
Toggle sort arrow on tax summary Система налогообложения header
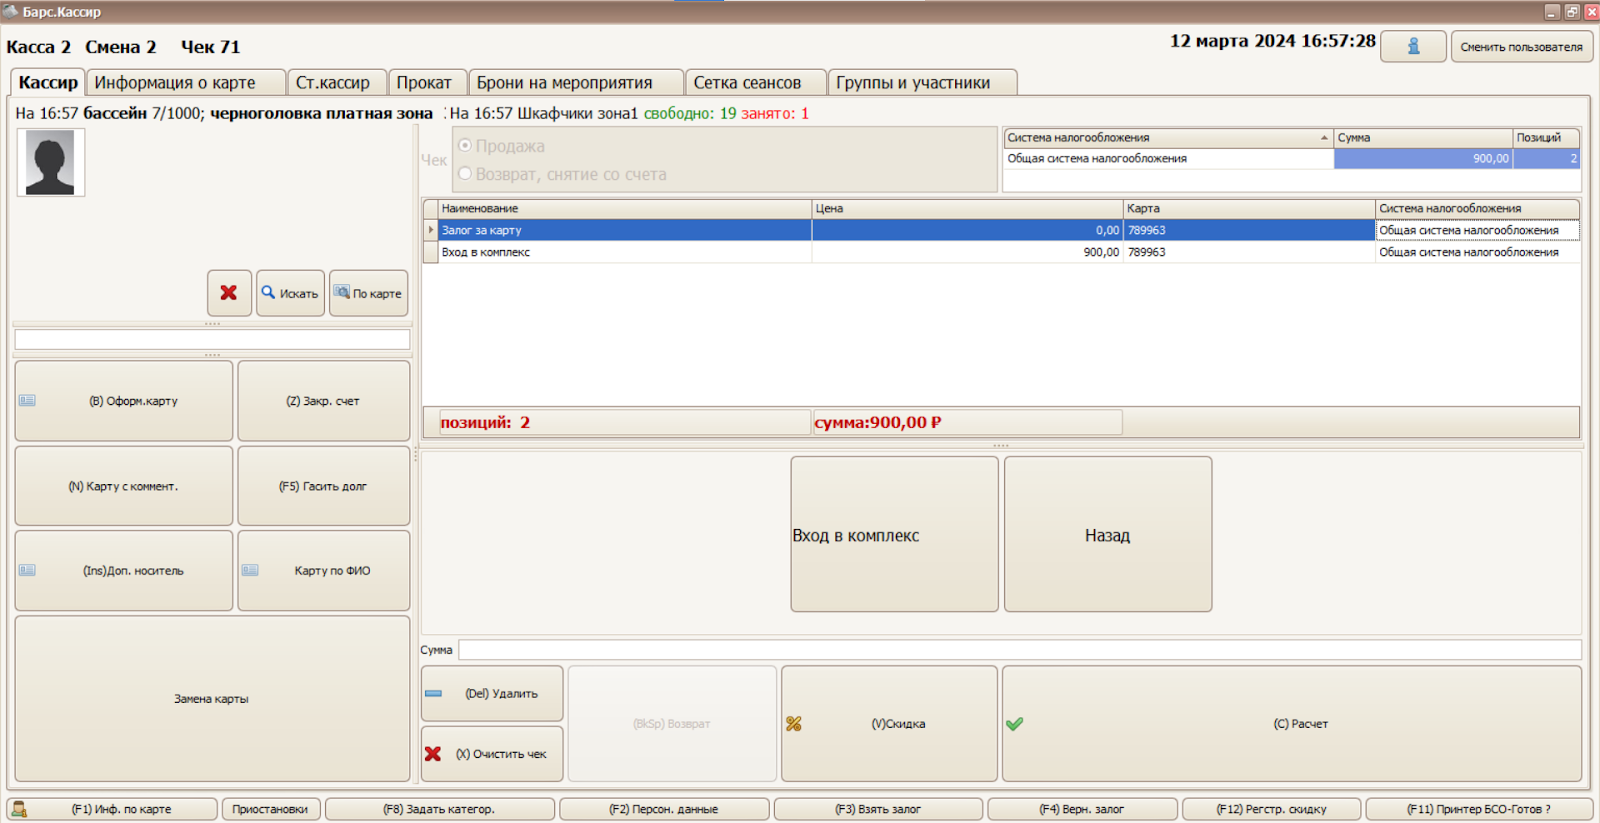1324,138
